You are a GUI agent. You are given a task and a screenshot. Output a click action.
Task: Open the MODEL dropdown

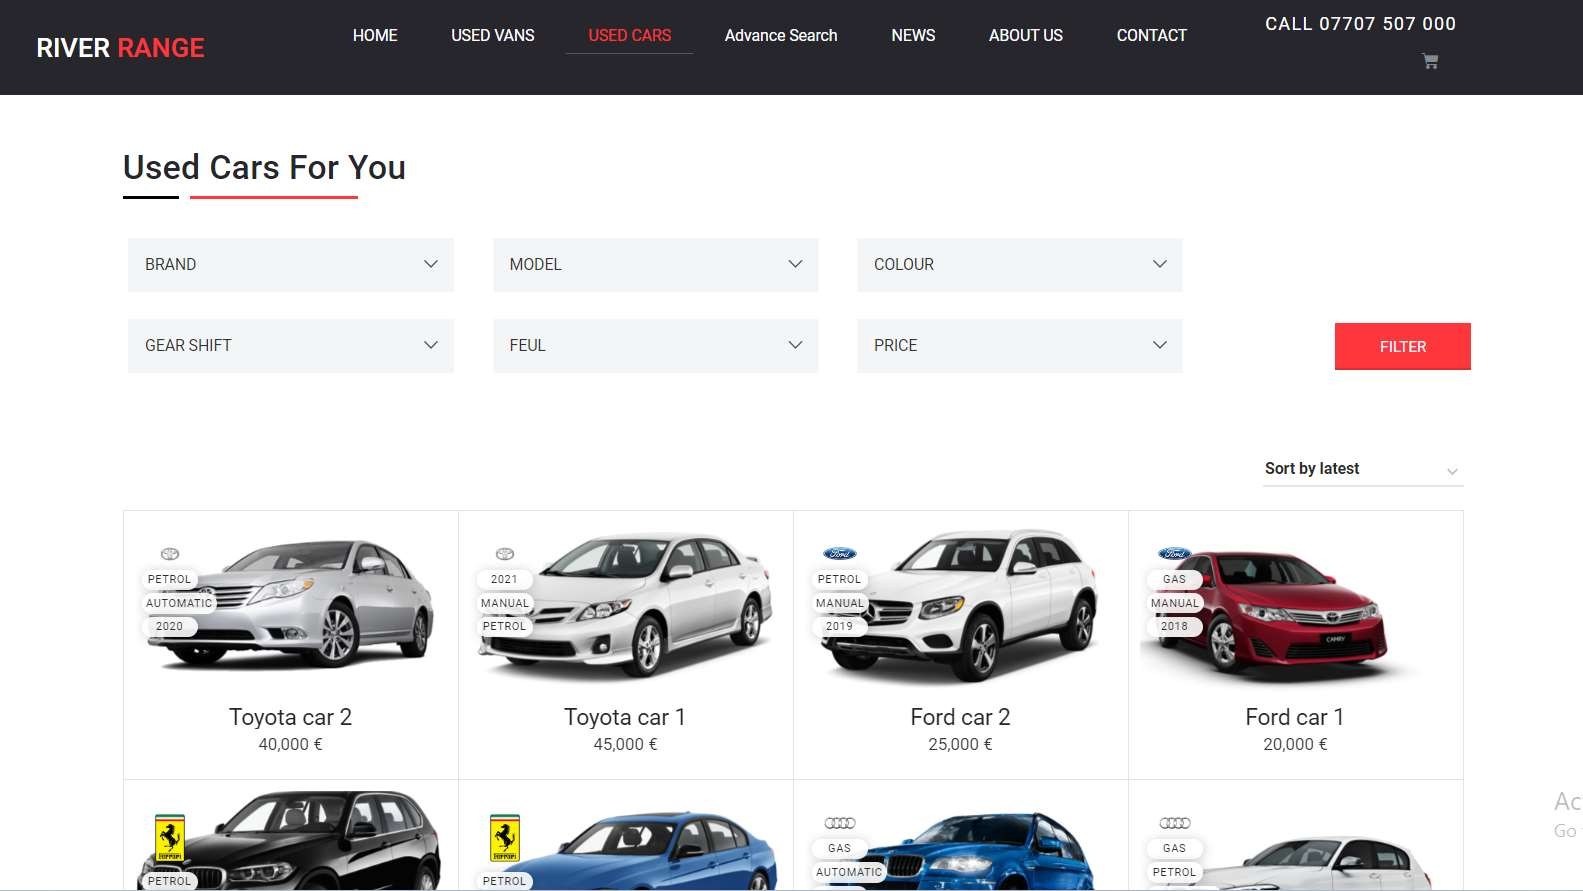(x=656, y=265)
